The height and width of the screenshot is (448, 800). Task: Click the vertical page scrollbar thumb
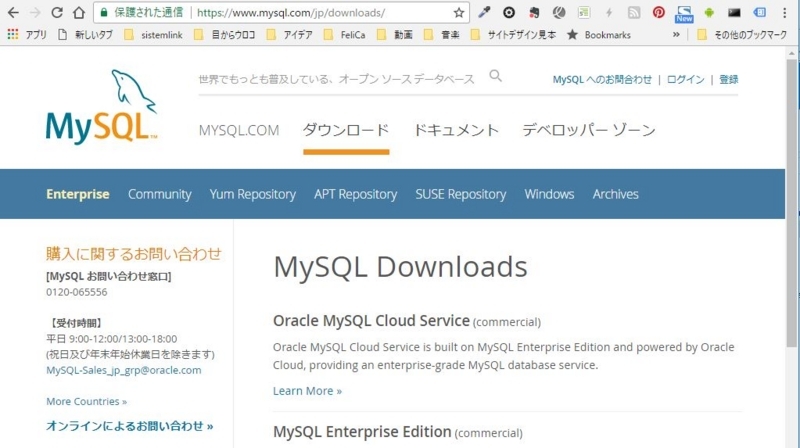pyautogui.click(x=792, y=203)
